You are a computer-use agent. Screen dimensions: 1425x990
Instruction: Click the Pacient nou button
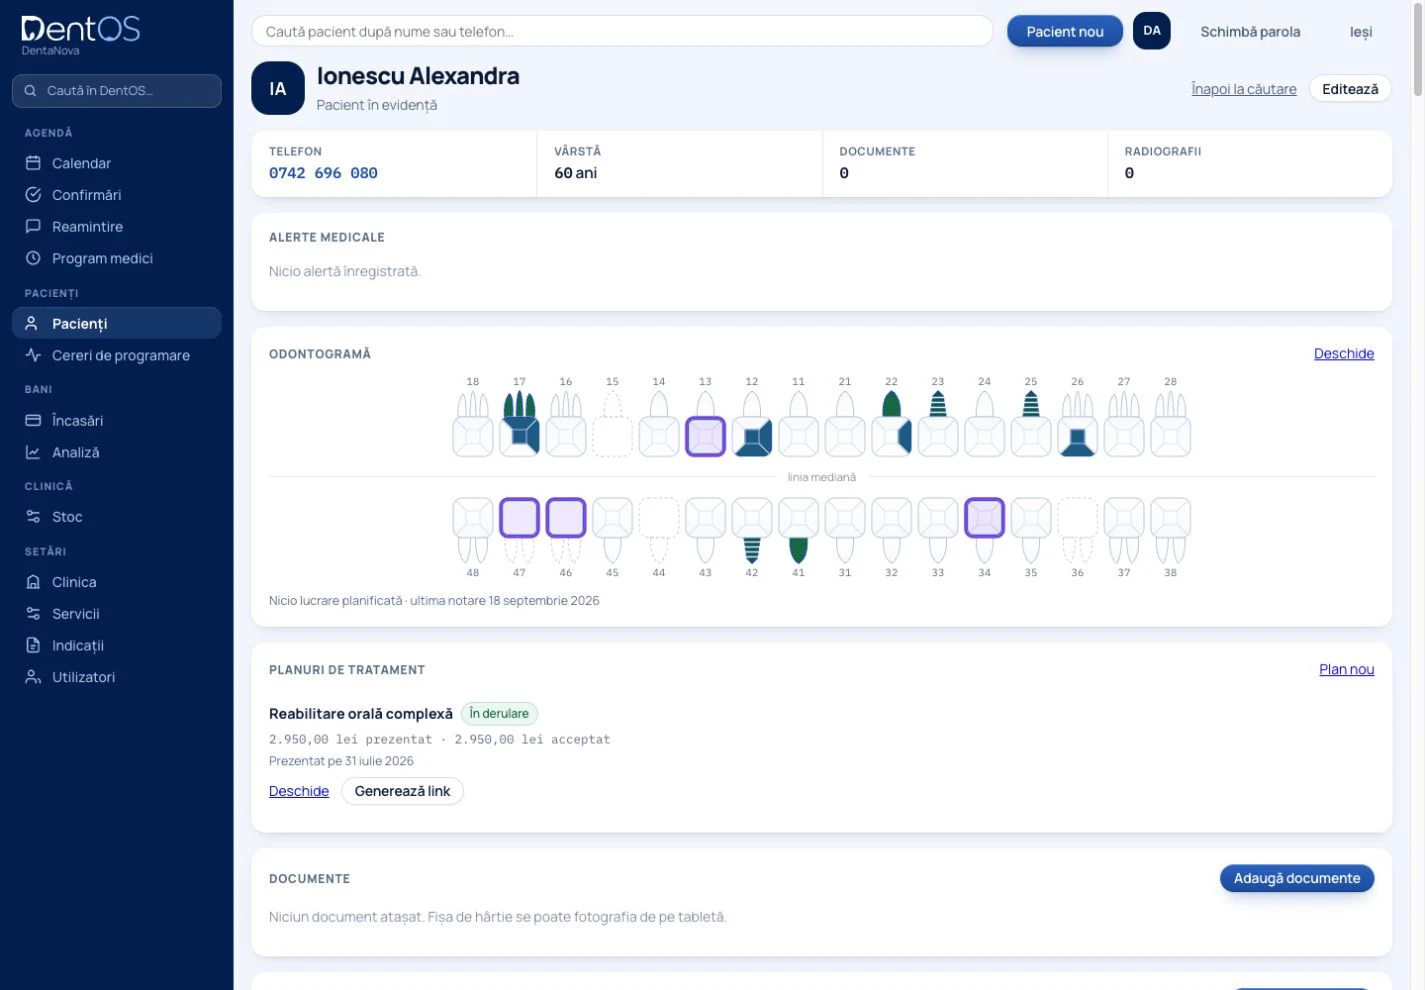pos(1065,31)
